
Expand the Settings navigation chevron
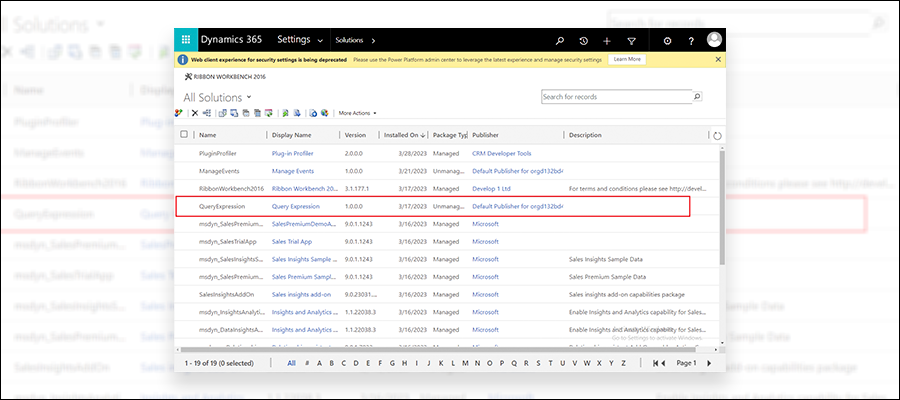click(x=320, y=41)
